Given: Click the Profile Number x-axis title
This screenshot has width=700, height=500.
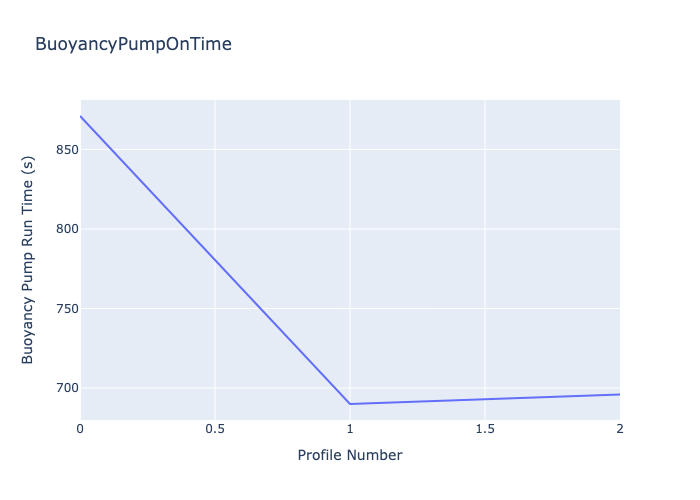Looking at the screenshot, I should click(350, 455).
